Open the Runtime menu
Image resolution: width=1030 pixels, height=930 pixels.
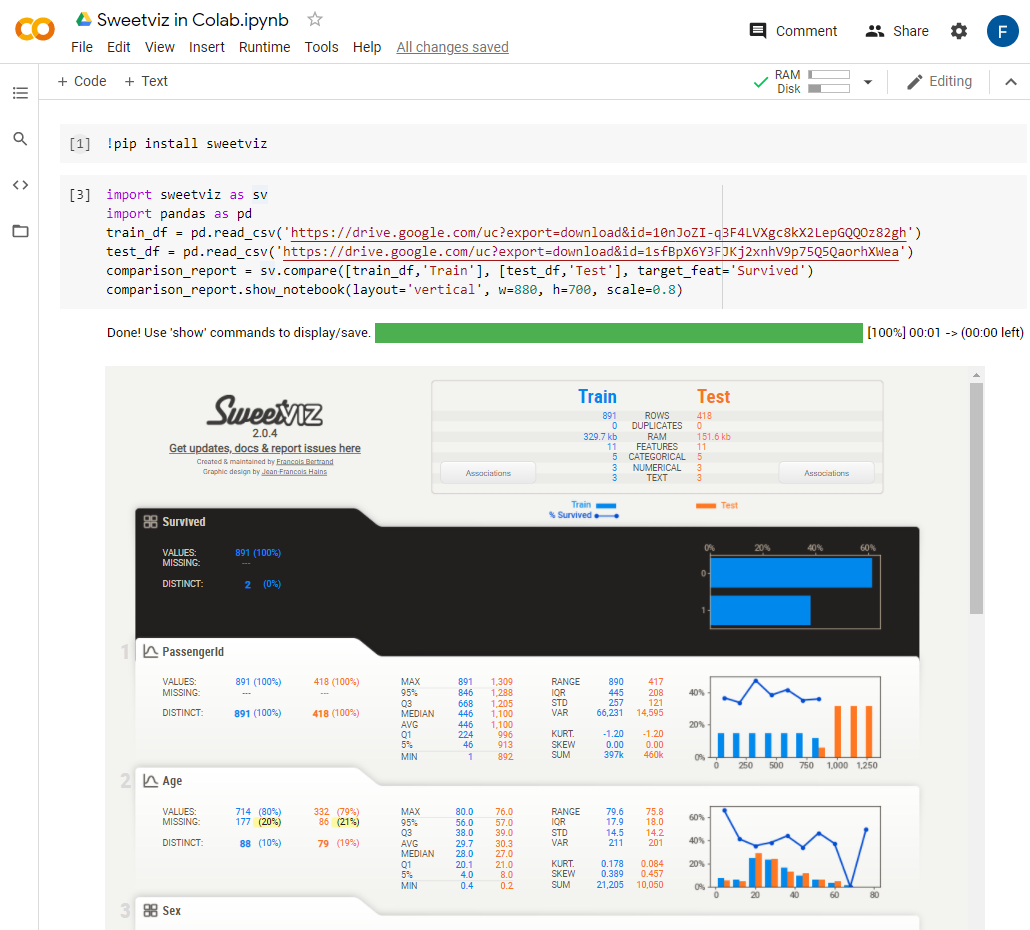pyautogui.click(x=264, y=47)
